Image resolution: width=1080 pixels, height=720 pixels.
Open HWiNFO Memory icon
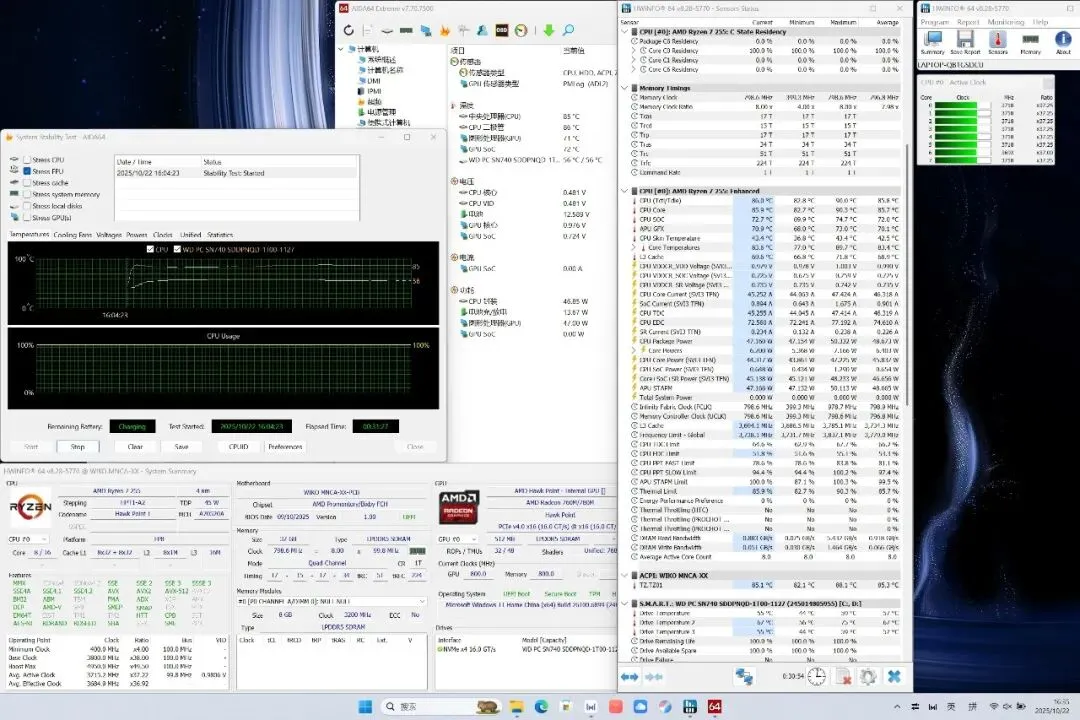click(x=1030, y=40)
